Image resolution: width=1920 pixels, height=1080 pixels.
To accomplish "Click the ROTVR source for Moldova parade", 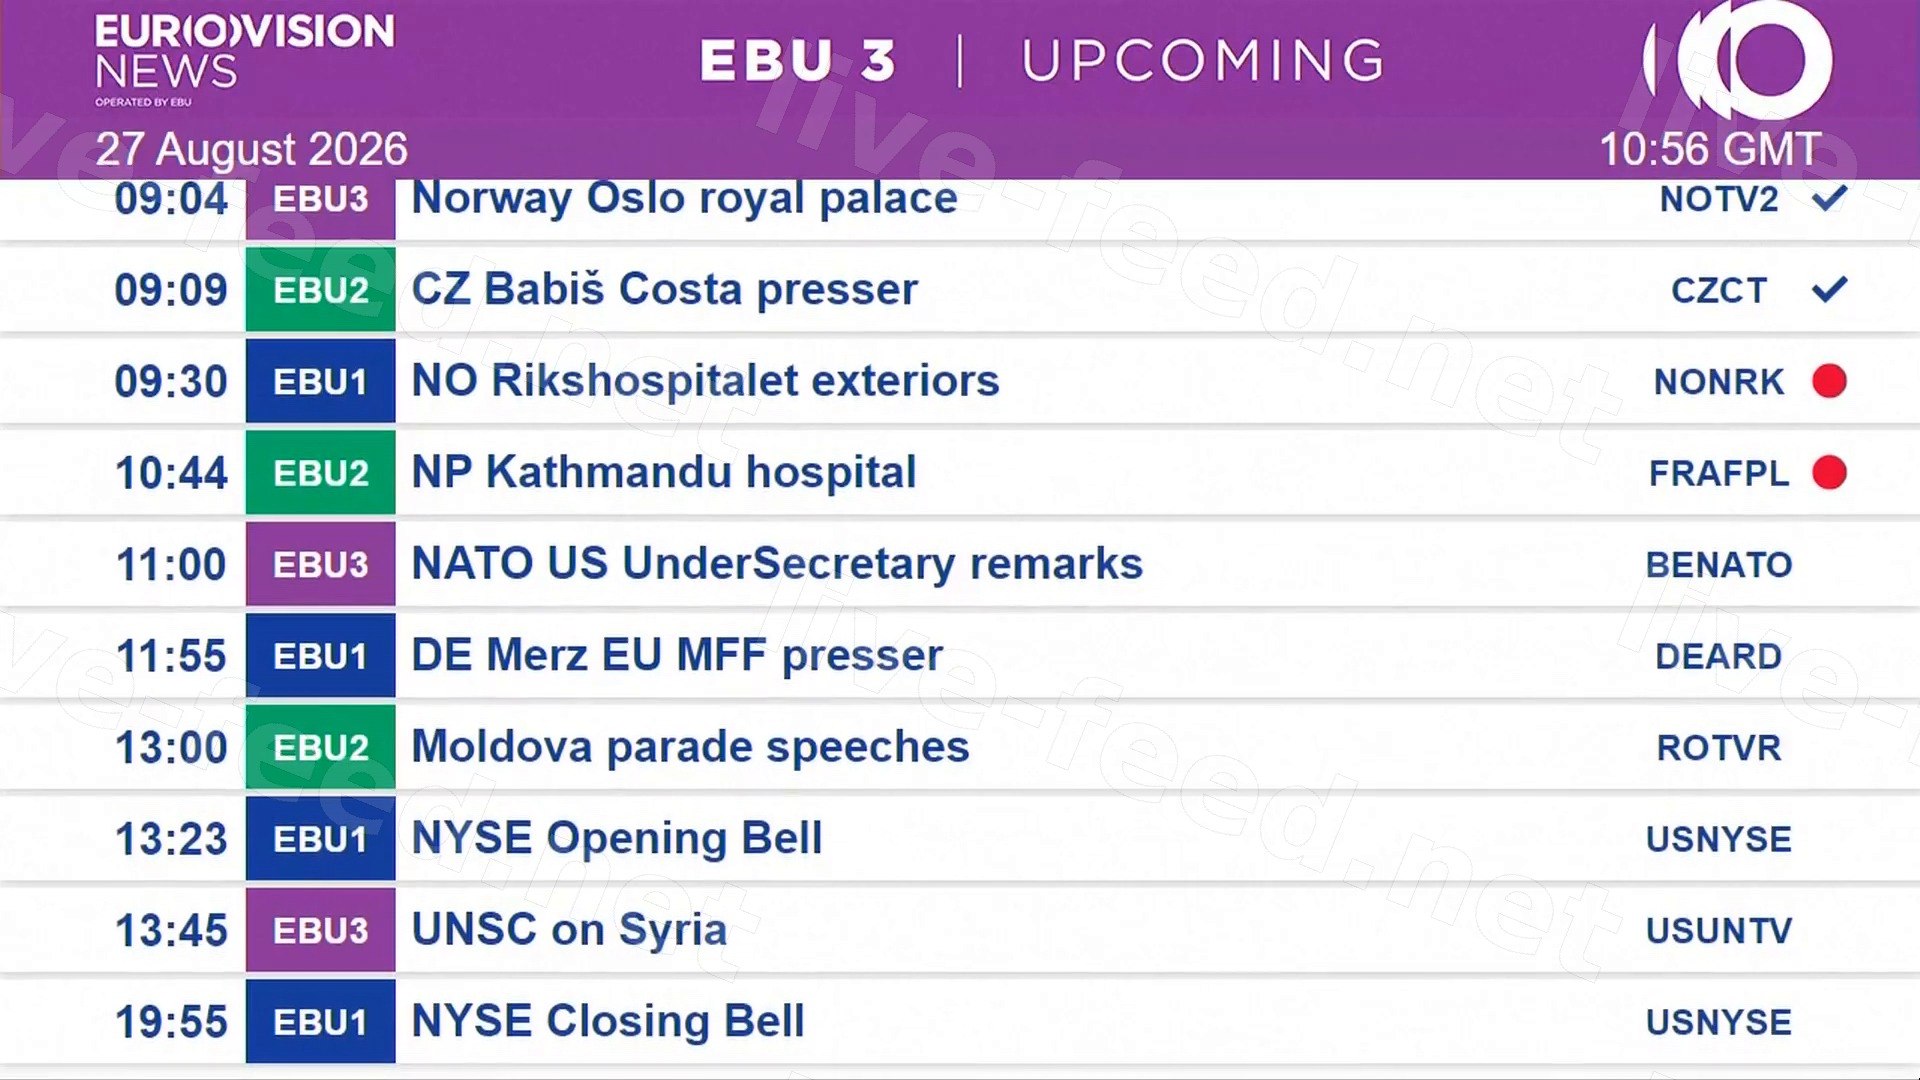I will tap(1718, 747).
